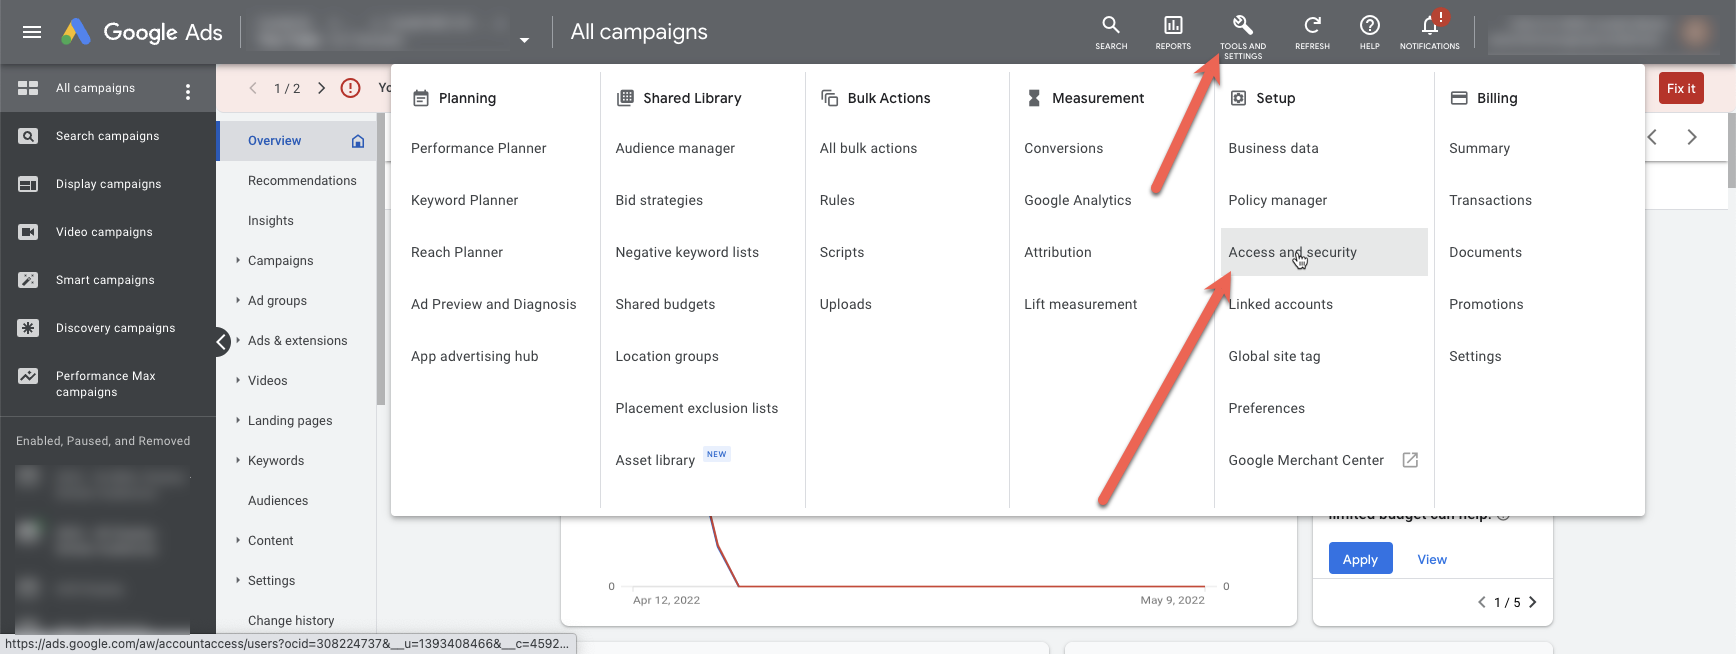Click the Google Ads logo

point(142,32)
